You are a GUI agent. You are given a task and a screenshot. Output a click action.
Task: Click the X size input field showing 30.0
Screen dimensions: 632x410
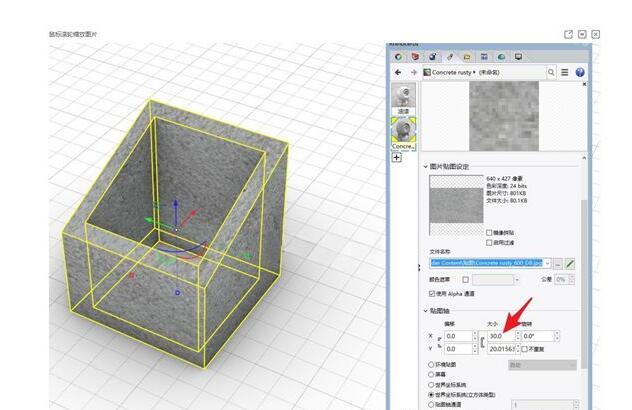499,337
